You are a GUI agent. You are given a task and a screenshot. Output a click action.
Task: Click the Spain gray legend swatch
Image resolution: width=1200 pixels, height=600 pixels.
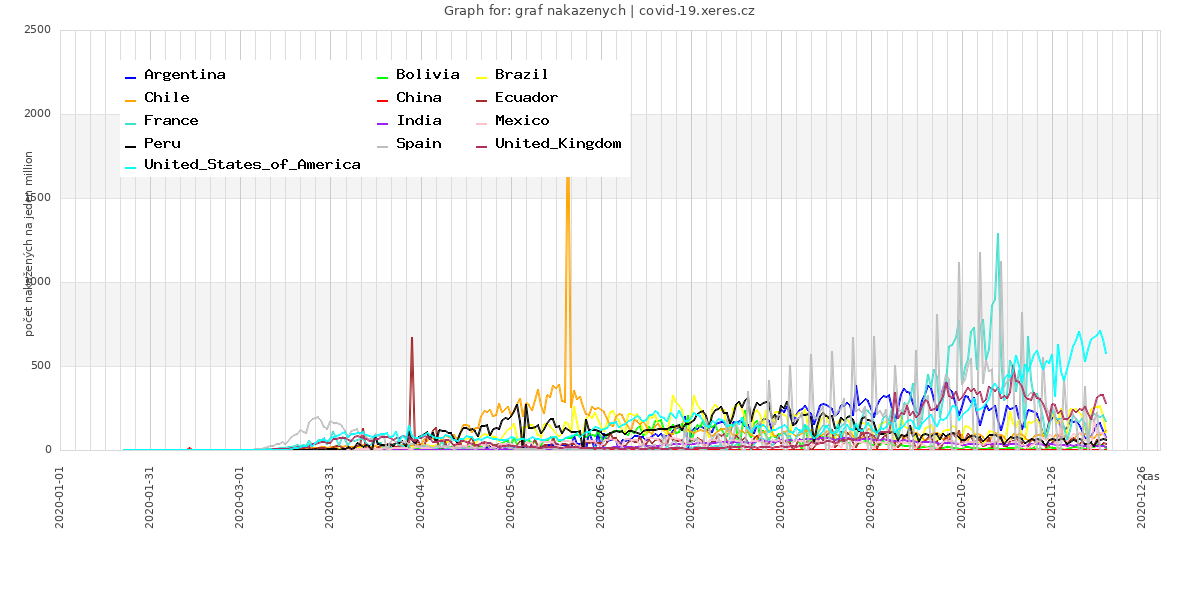[382, 146]
